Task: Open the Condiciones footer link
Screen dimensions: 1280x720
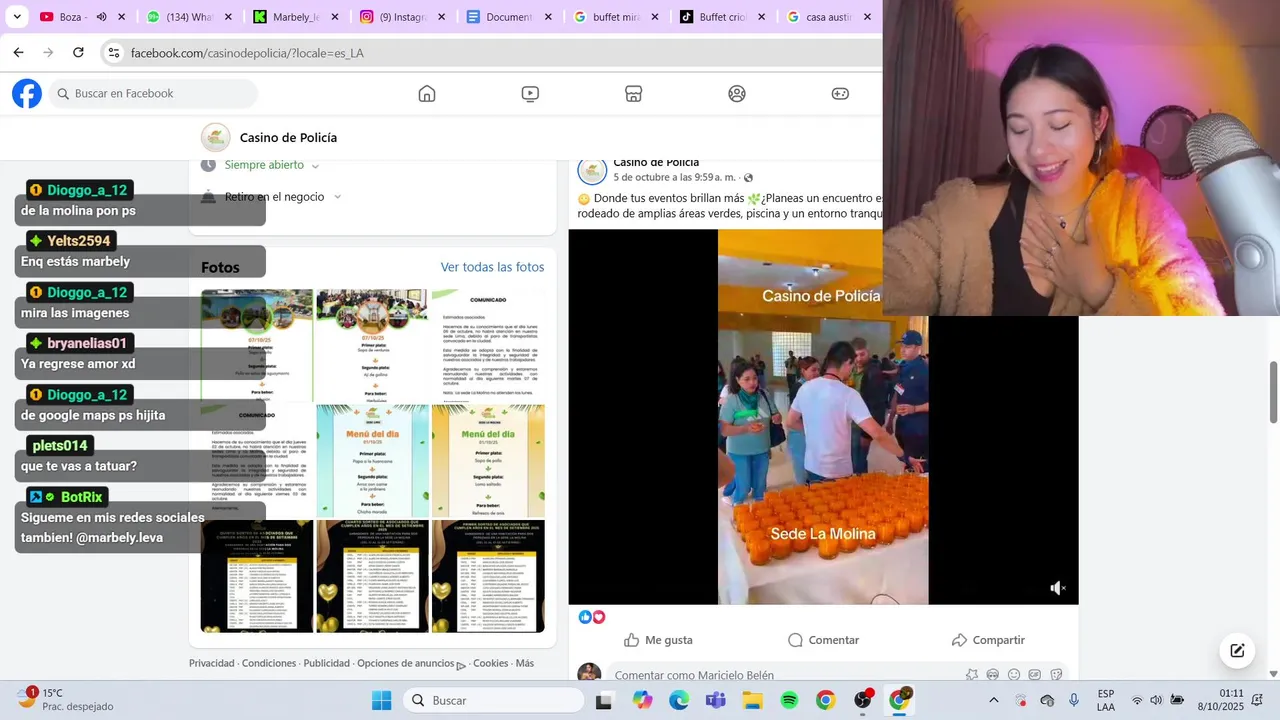Action: click(269, 663)
